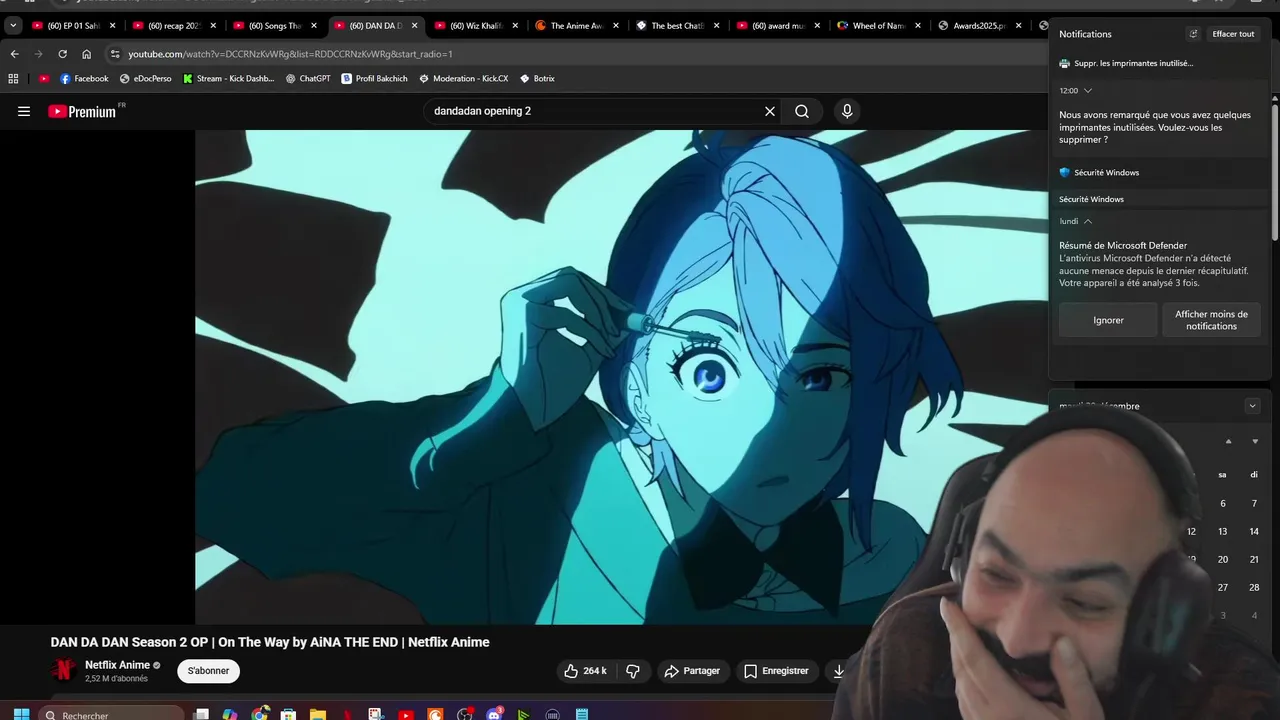
Task: Click the youtube.com address bar URL
Action: click(x=290, y=54)
